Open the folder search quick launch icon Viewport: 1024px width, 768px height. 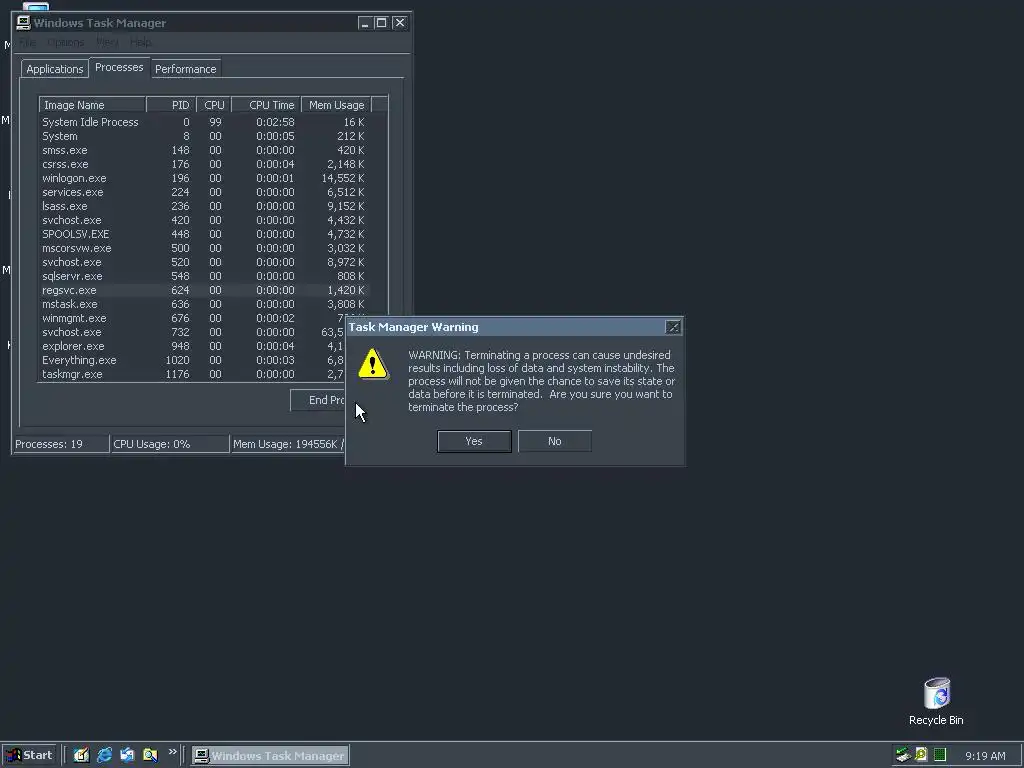(x=150, y=755)
